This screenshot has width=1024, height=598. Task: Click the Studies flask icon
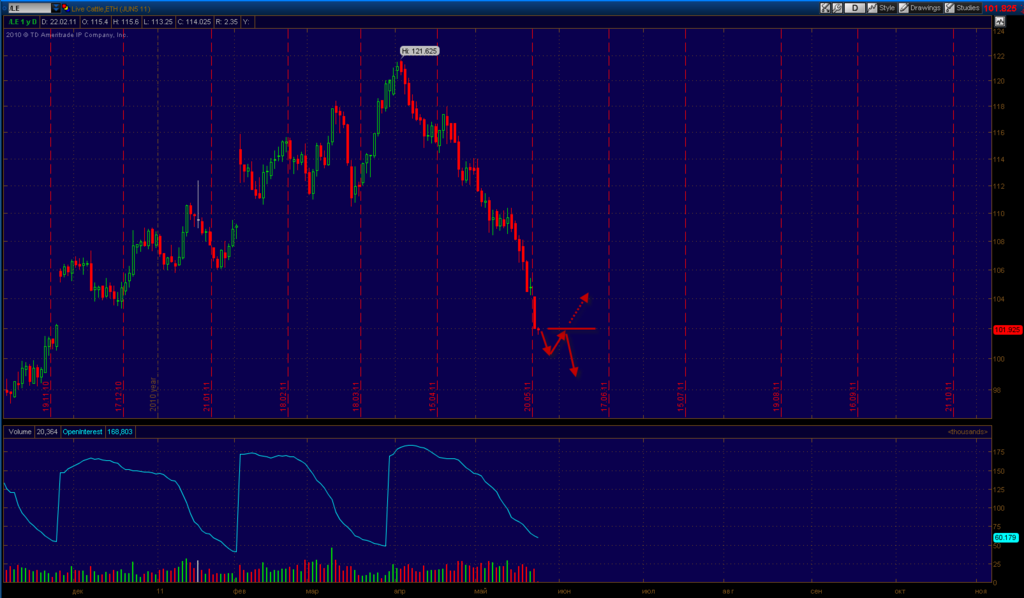pos(950,8)
